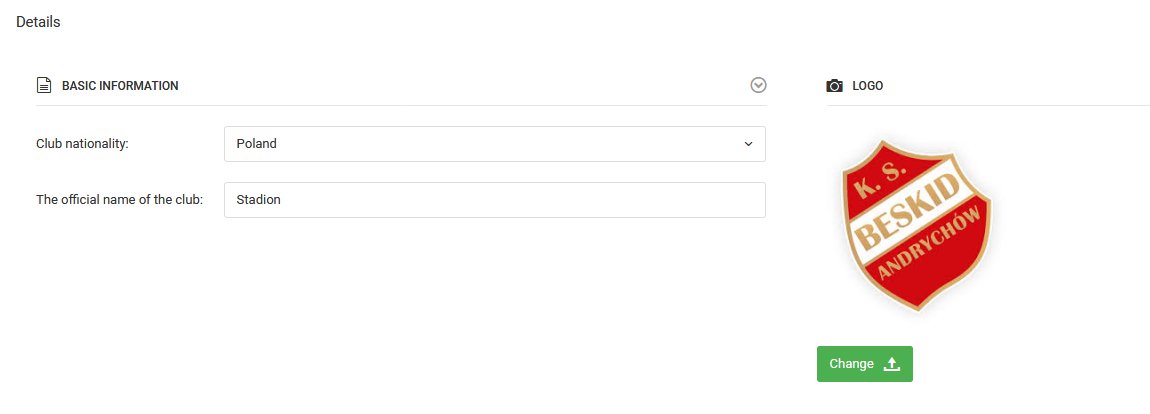1150x414 pixels.
Task: Click the "Stadion" text in name field
Action: tap(258, 200)
